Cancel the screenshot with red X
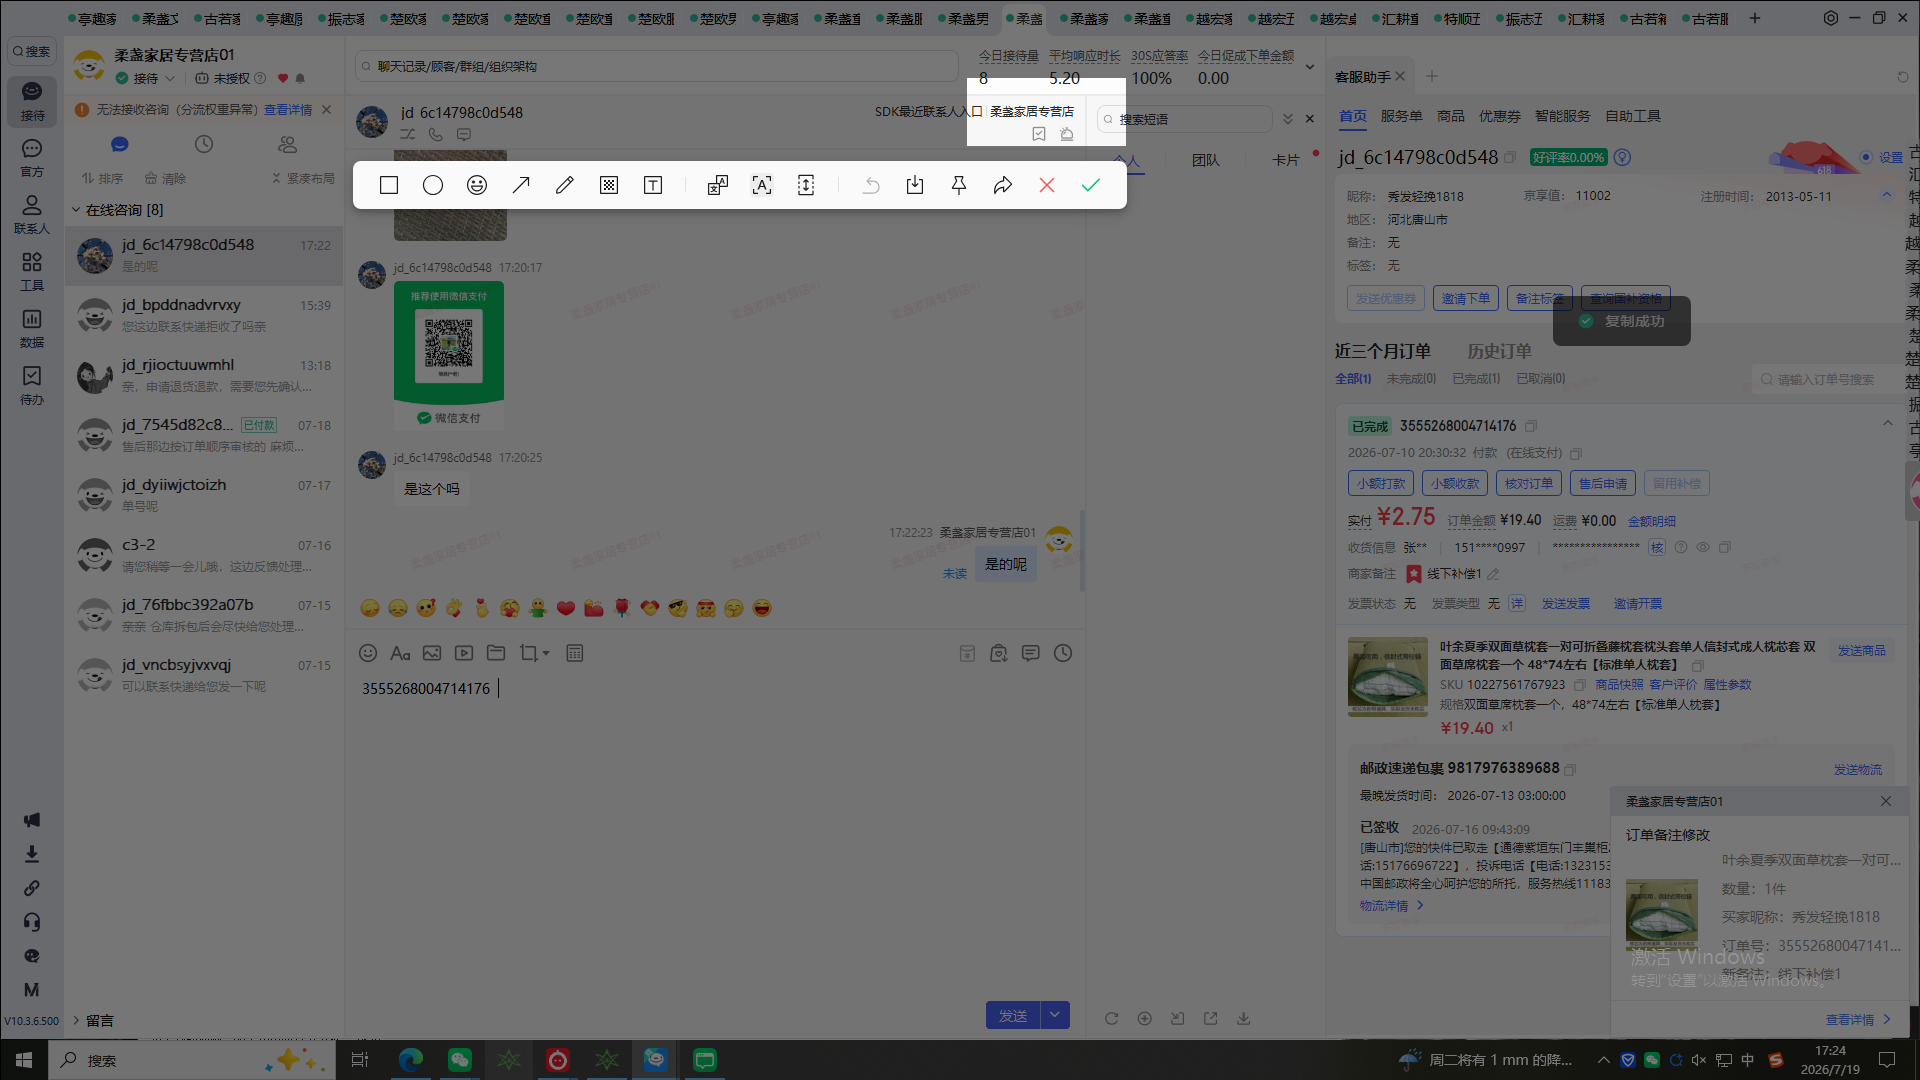The height and width of the screenshot is (1080, 1920). point(1047,185)
